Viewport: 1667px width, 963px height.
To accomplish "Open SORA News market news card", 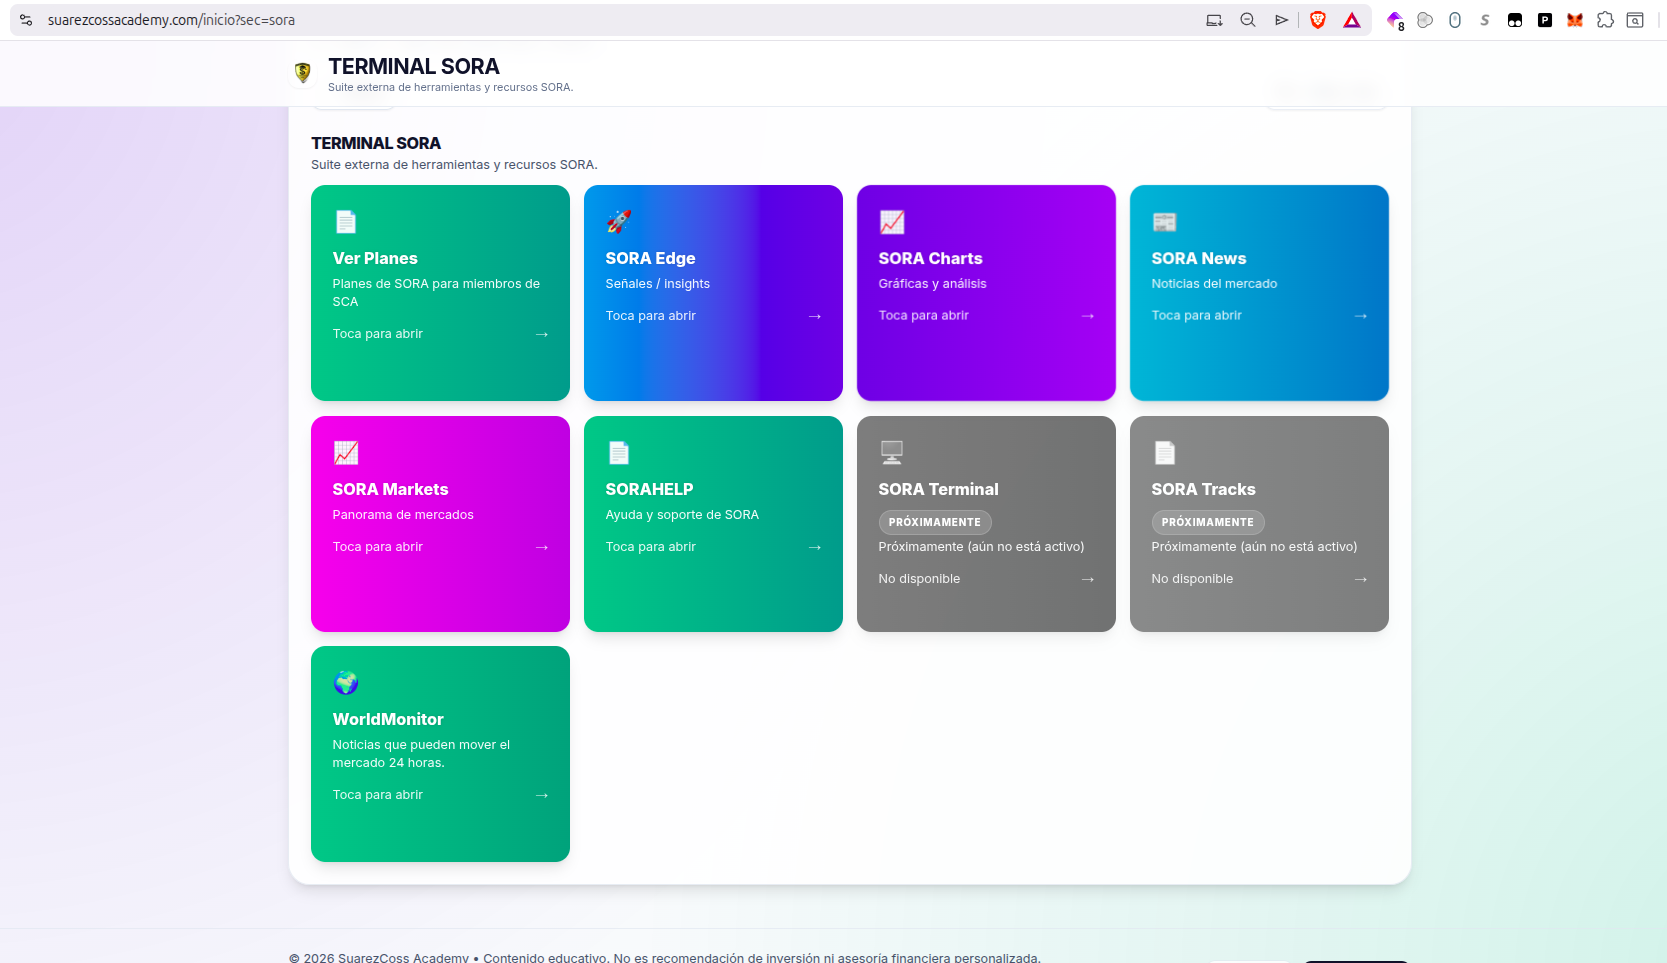I will [1258, 292].
